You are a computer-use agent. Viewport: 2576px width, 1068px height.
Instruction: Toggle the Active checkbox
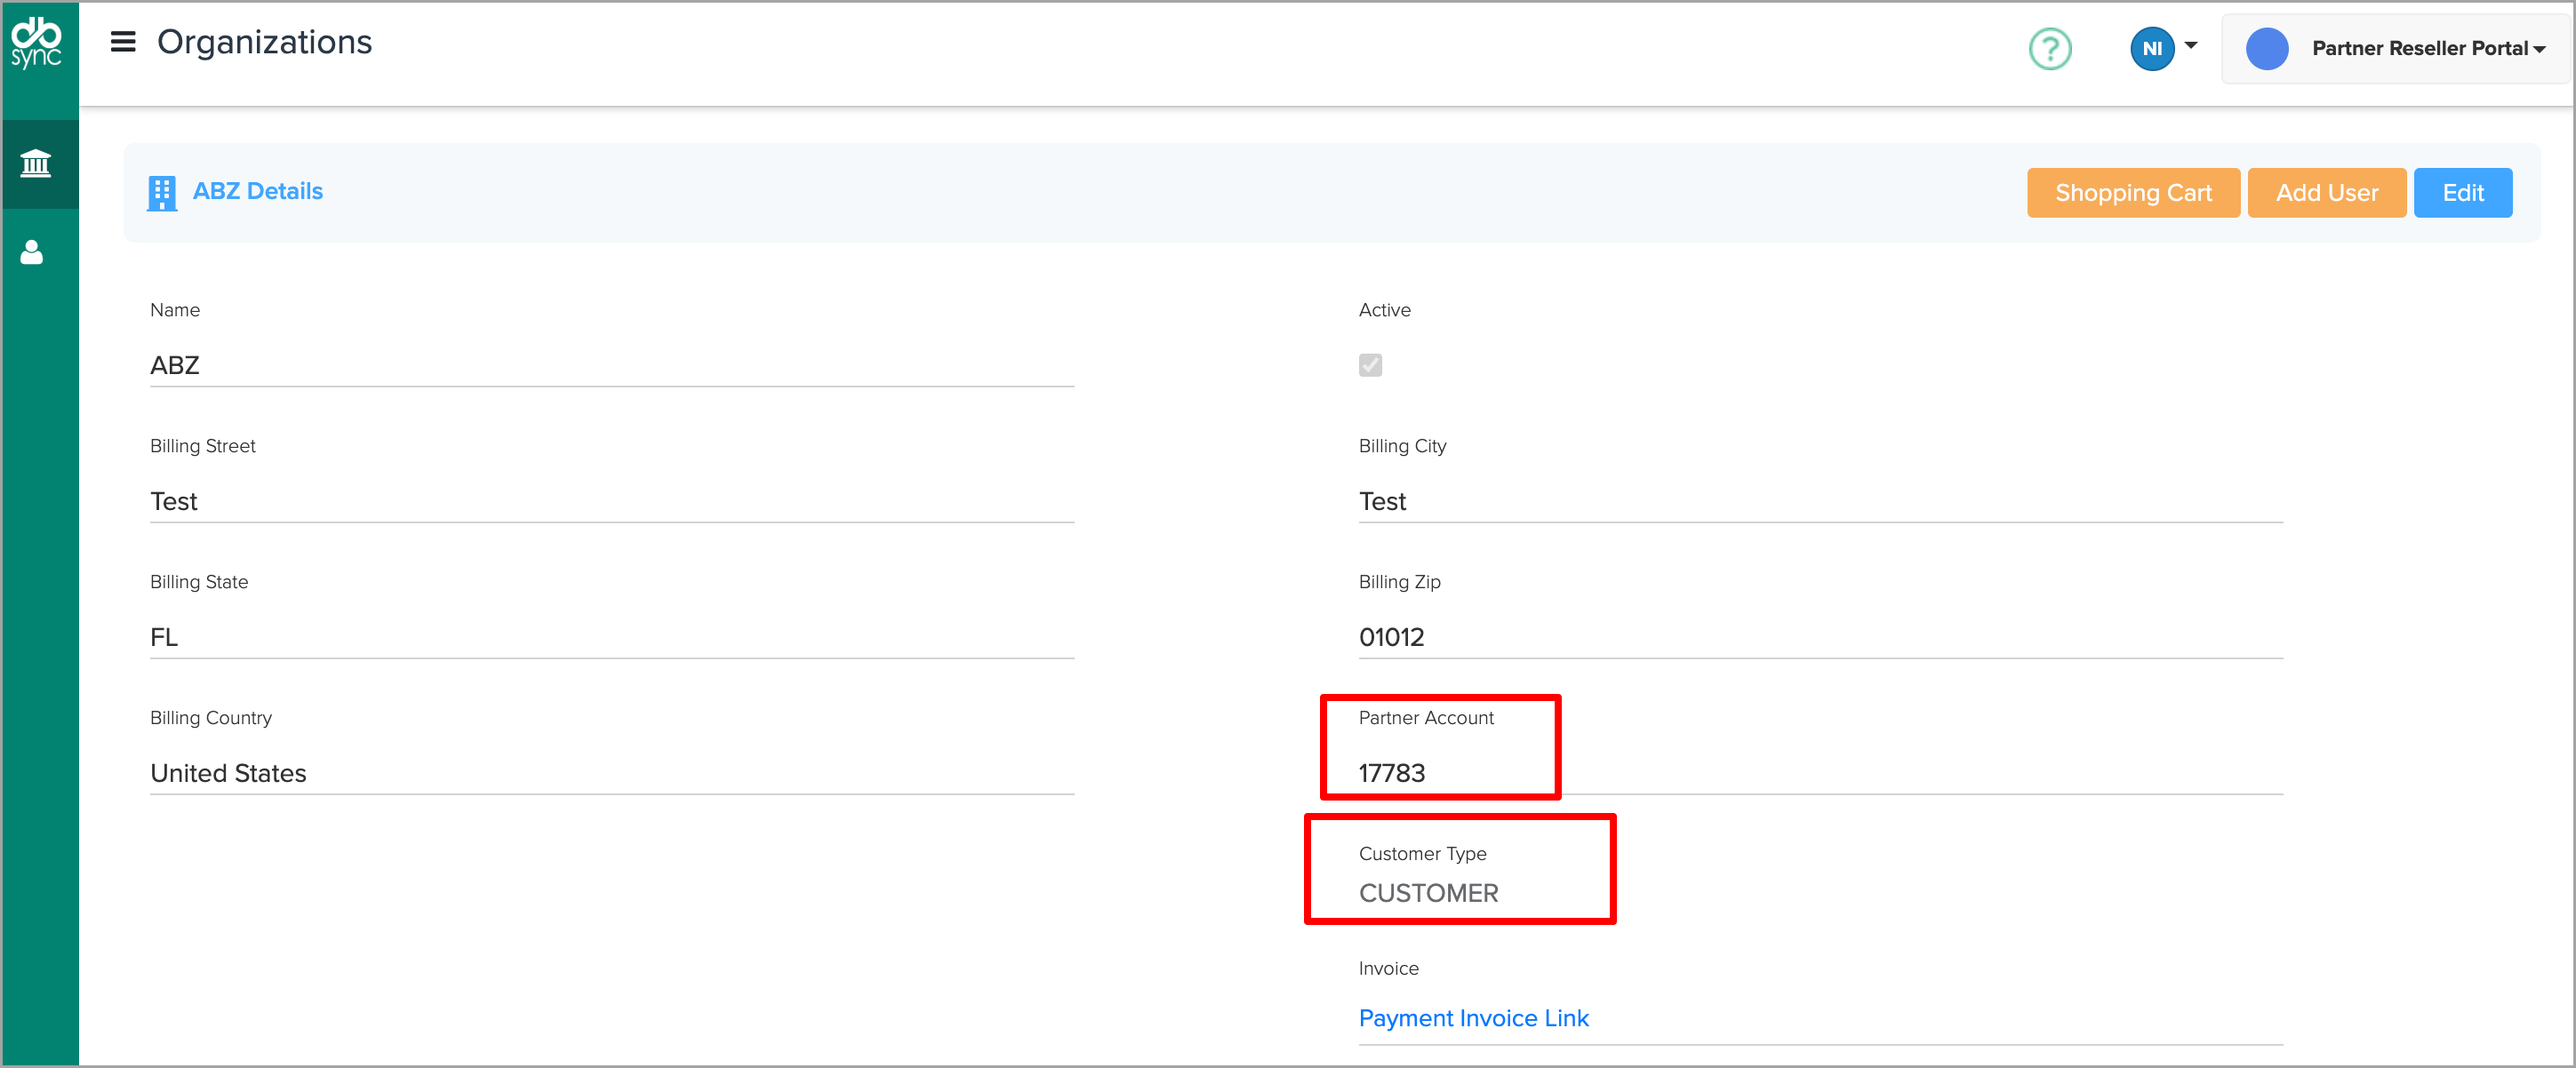tap(1370, 365)
